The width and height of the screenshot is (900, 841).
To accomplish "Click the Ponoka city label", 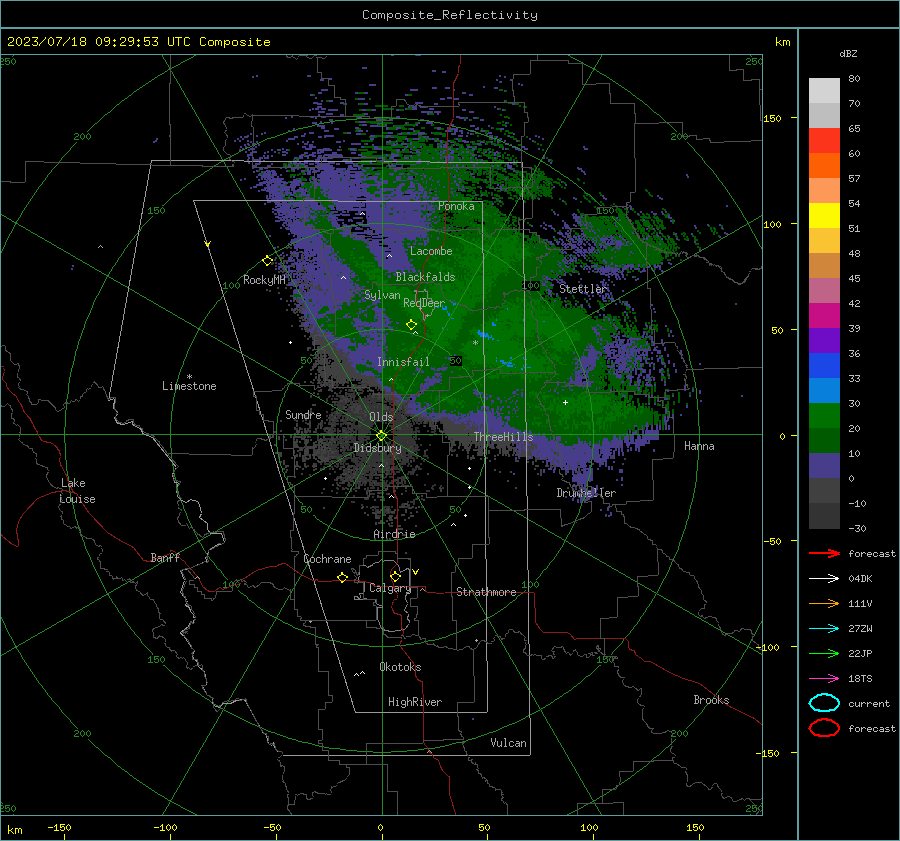I will [456, 206].
